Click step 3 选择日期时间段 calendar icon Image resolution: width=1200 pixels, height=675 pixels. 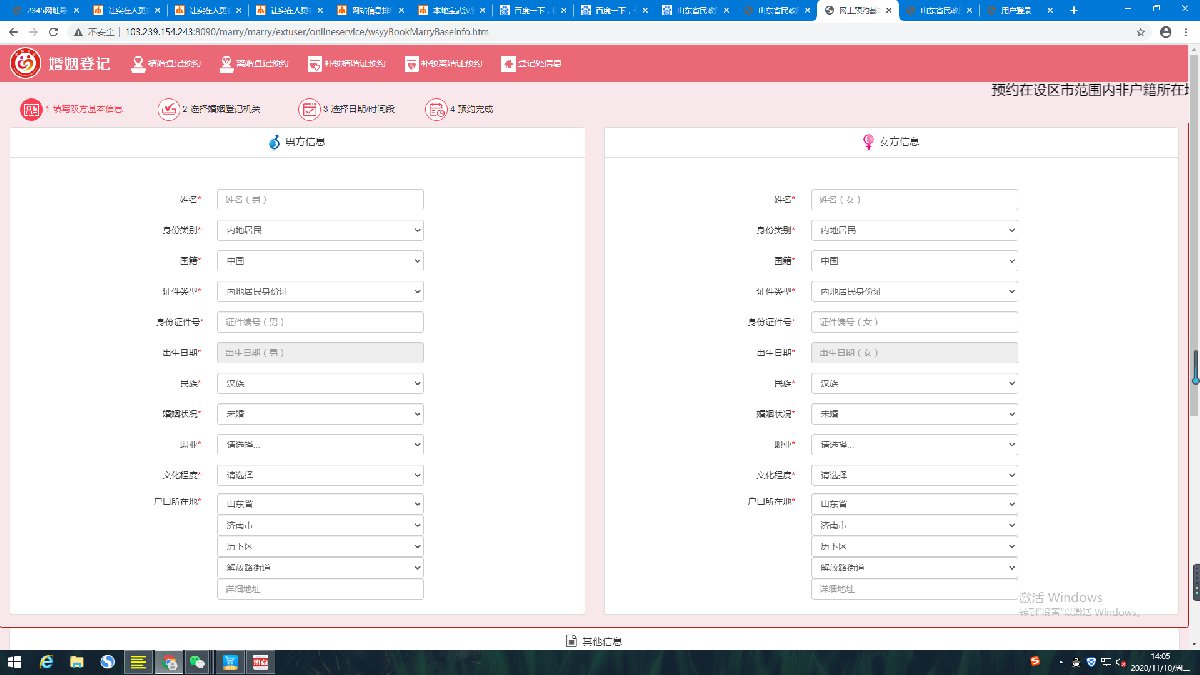tap(309, 109)
